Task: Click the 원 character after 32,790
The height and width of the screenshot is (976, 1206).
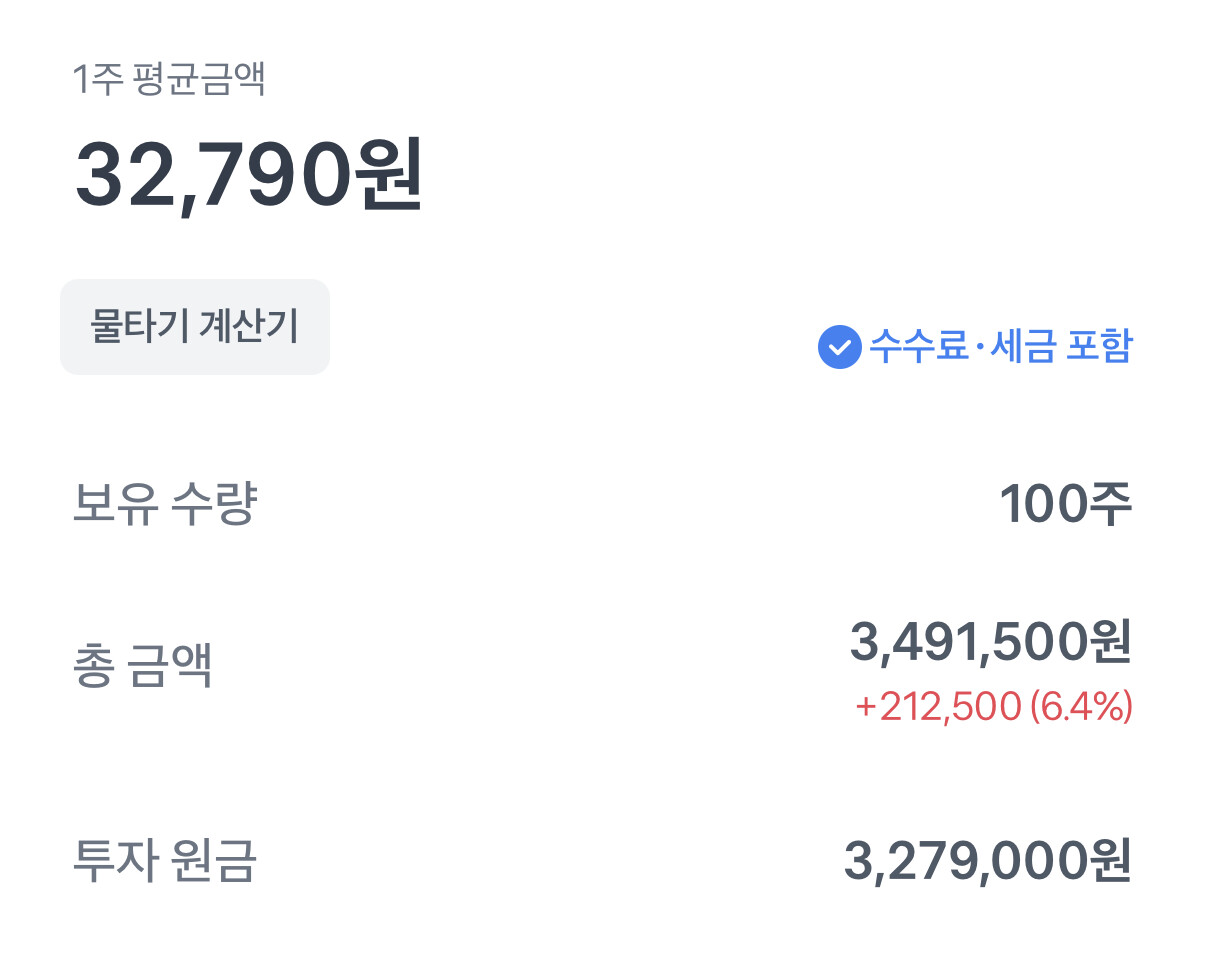Action: (x=389, y=174)
